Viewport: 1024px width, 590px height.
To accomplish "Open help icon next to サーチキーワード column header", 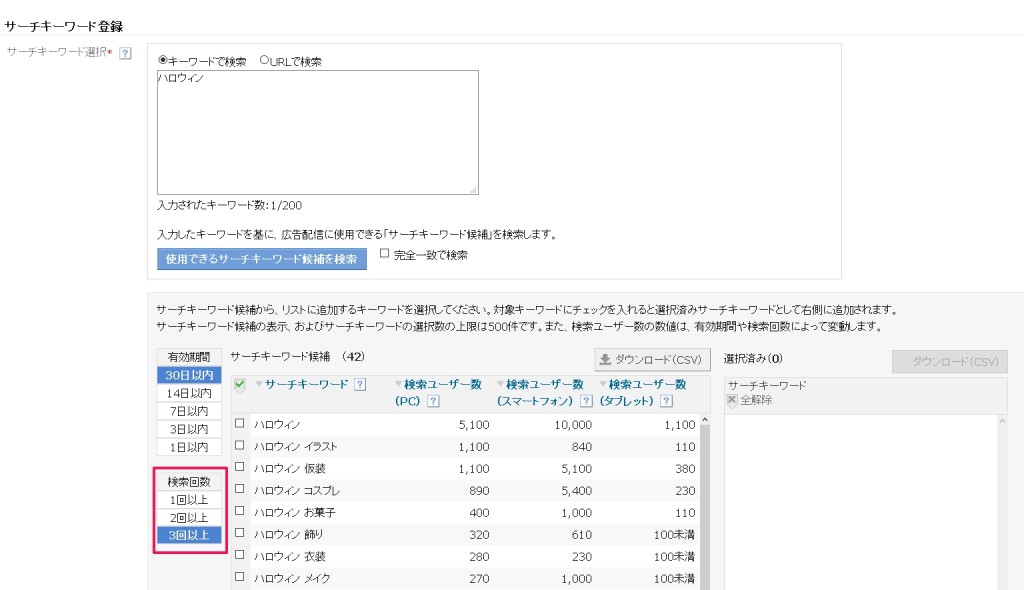I will 360,384.
